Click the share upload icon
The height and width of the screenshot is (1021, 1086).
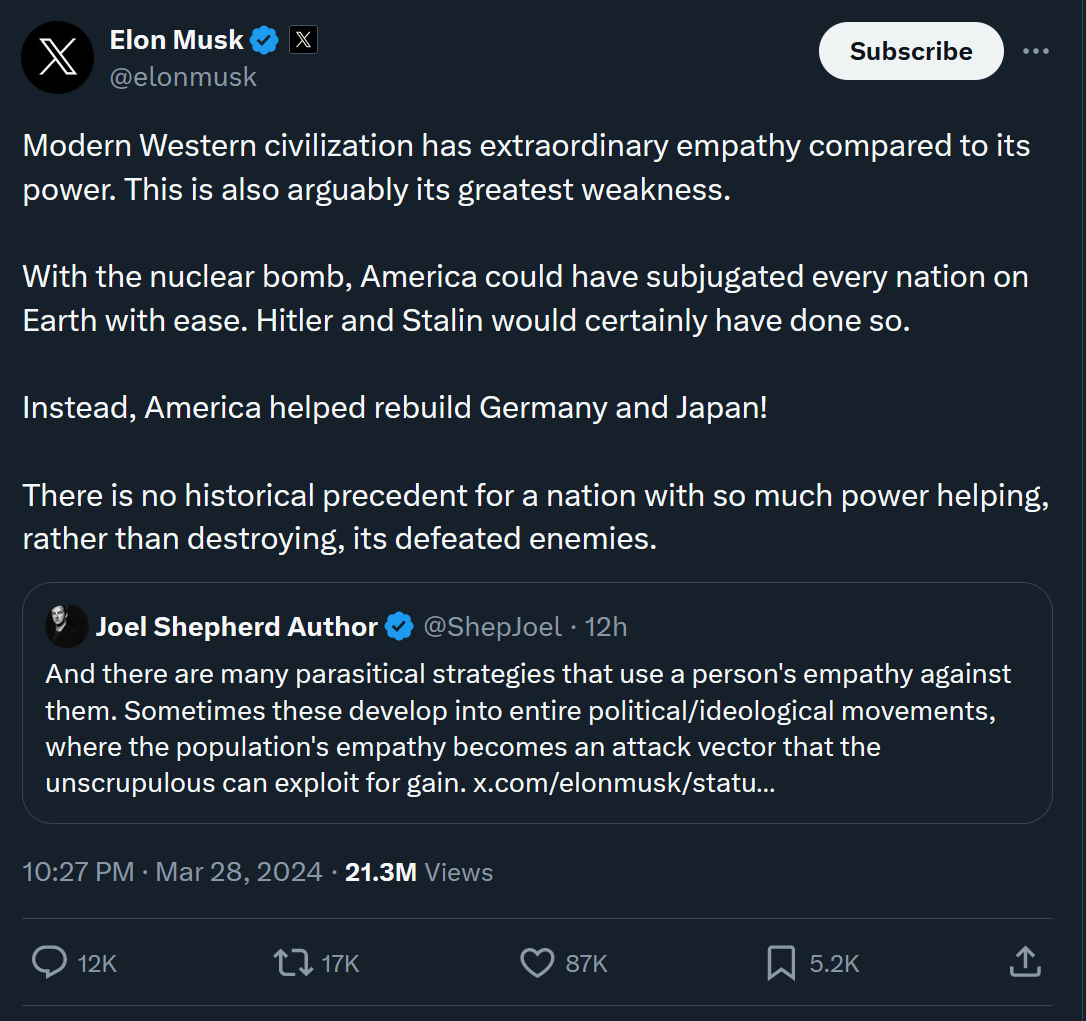[1025, 962]
